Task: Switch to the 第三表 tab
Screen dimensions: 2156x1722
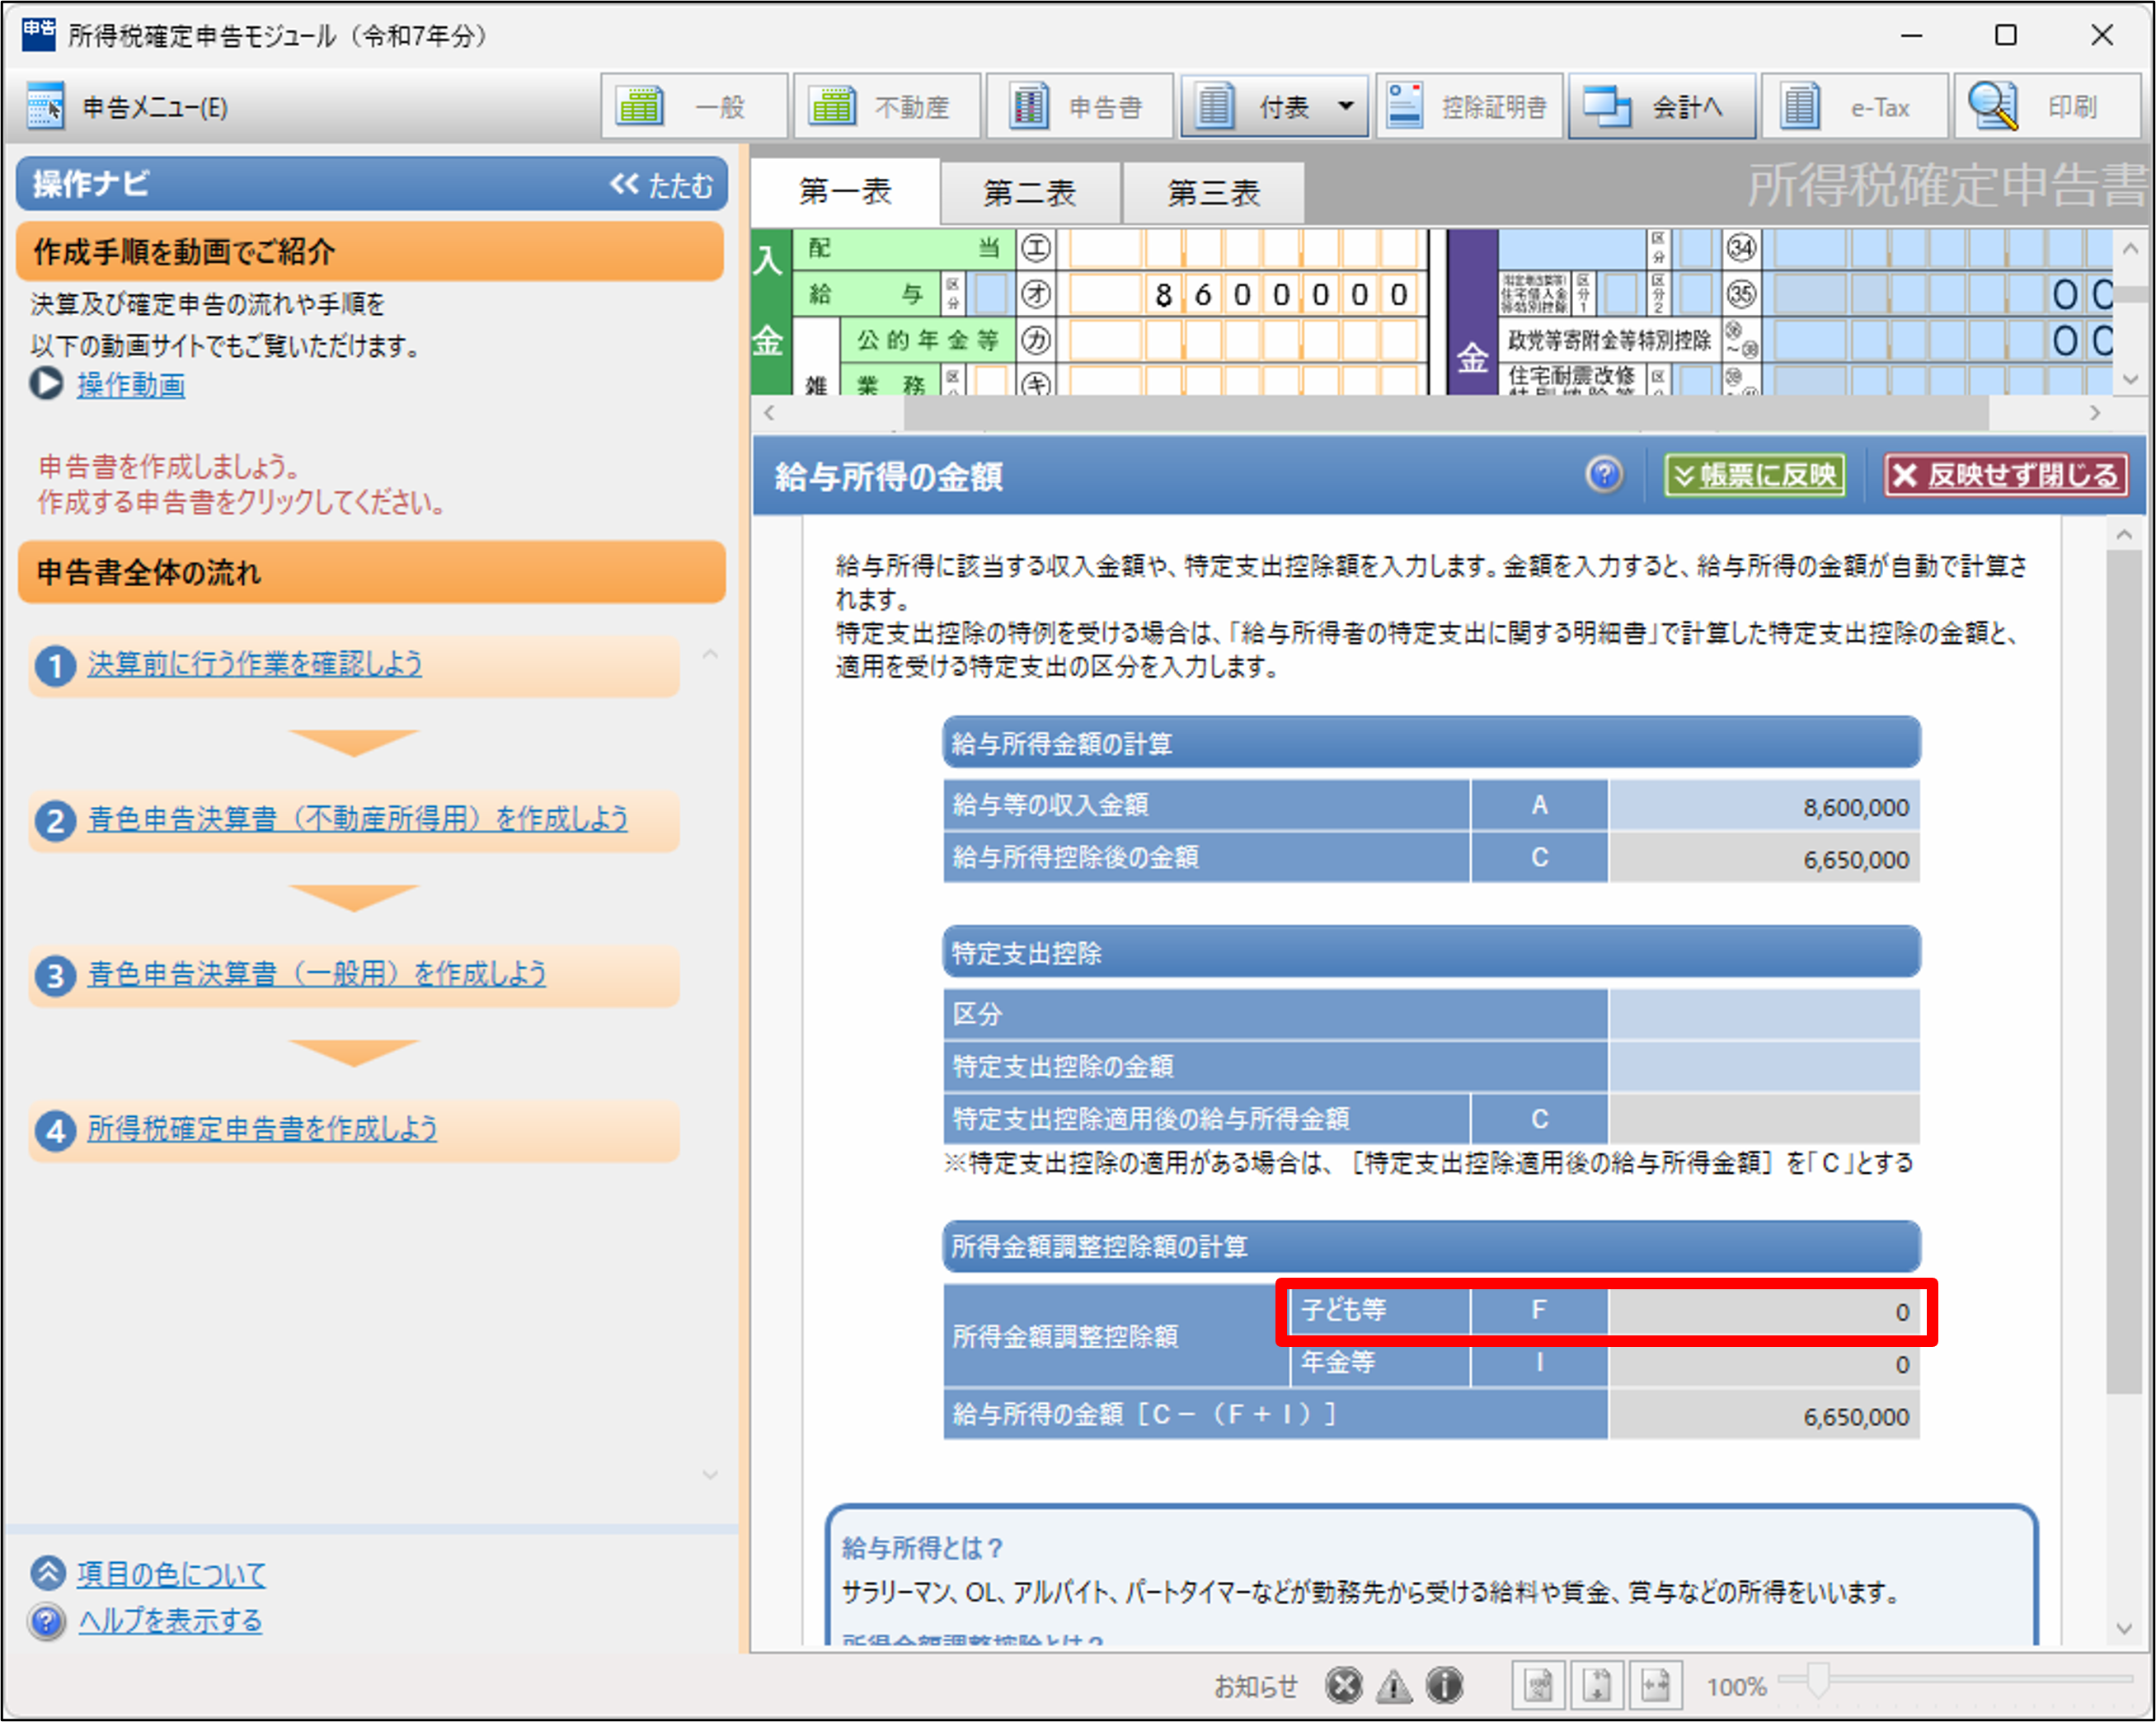Action: pyautogui.click(x=1213, y=193)
